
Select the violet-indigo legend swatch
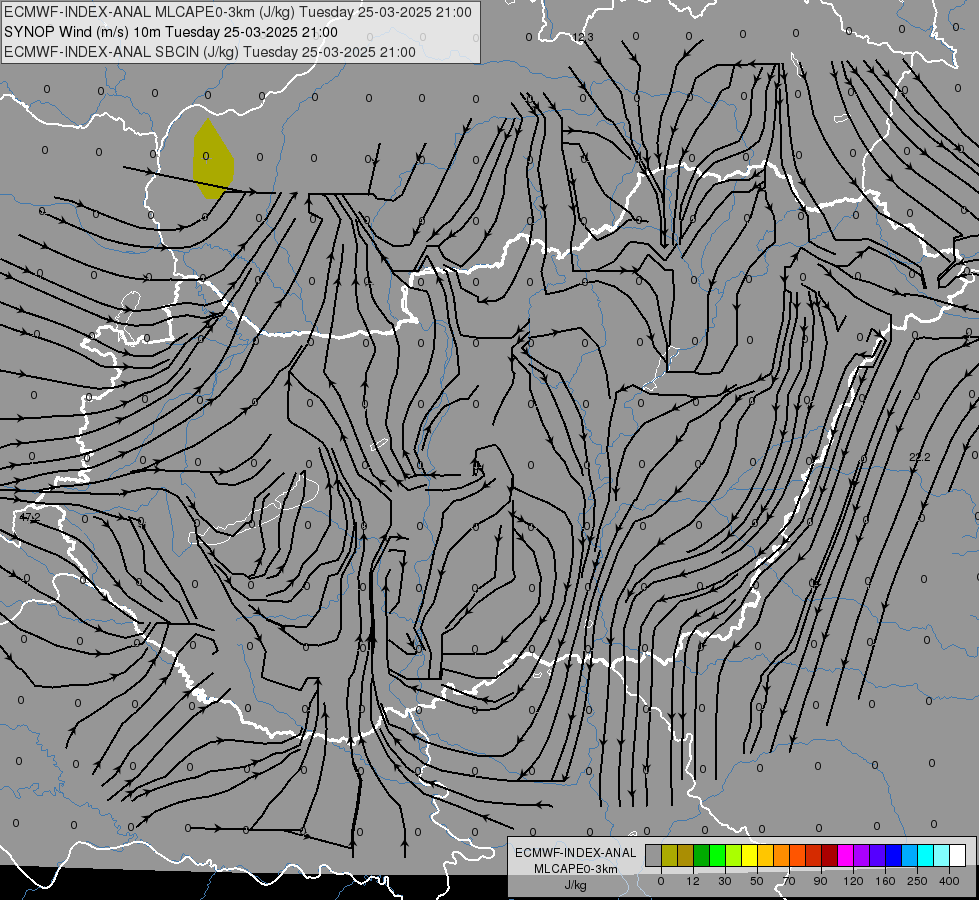pyautogui.click(x=877, y=855)
